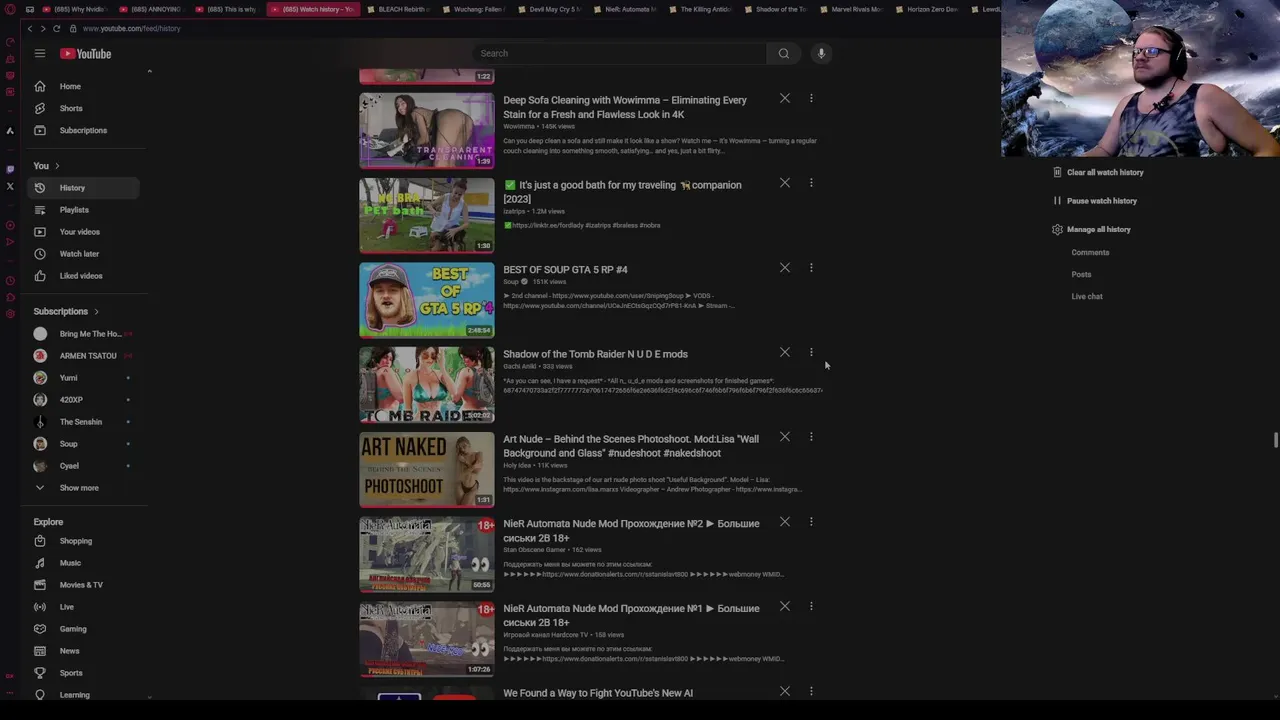Viewport: 1280px width, 720px height.
Task: Open options menu for Deep Sofa Cleaning video
Action: tap(811, 99)
